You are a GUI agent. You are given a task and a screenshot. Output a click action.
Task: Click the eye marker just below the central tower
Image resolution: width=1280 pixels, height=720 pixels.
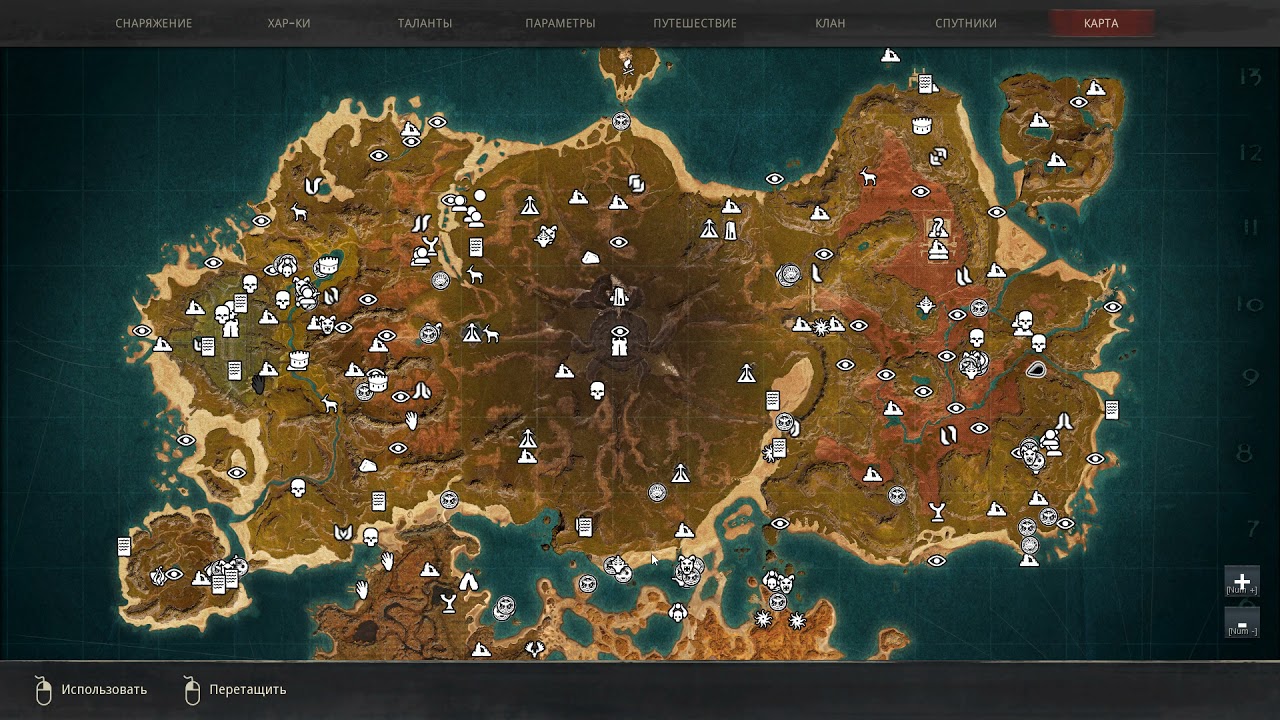pyautogui.click(x=620, y=331)
